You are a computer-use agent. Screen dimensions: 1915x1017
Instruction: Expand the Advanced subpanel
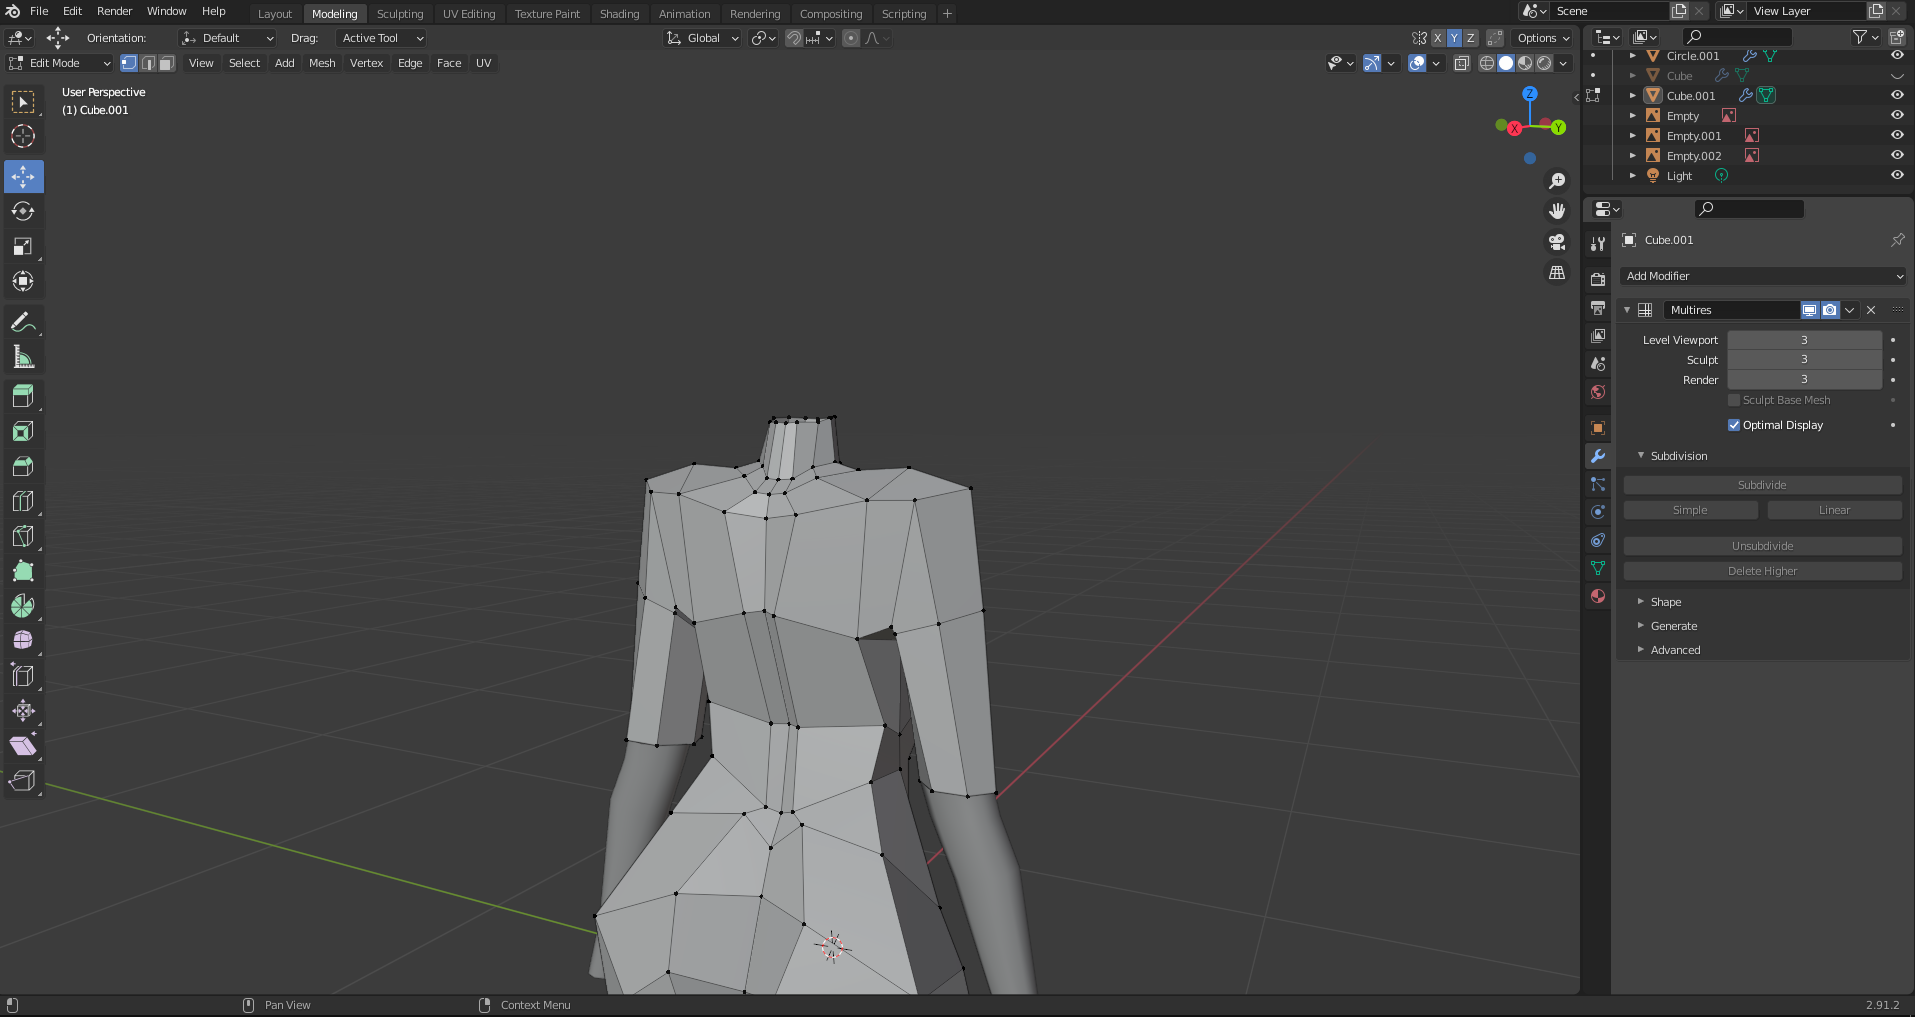[1675, 650]
